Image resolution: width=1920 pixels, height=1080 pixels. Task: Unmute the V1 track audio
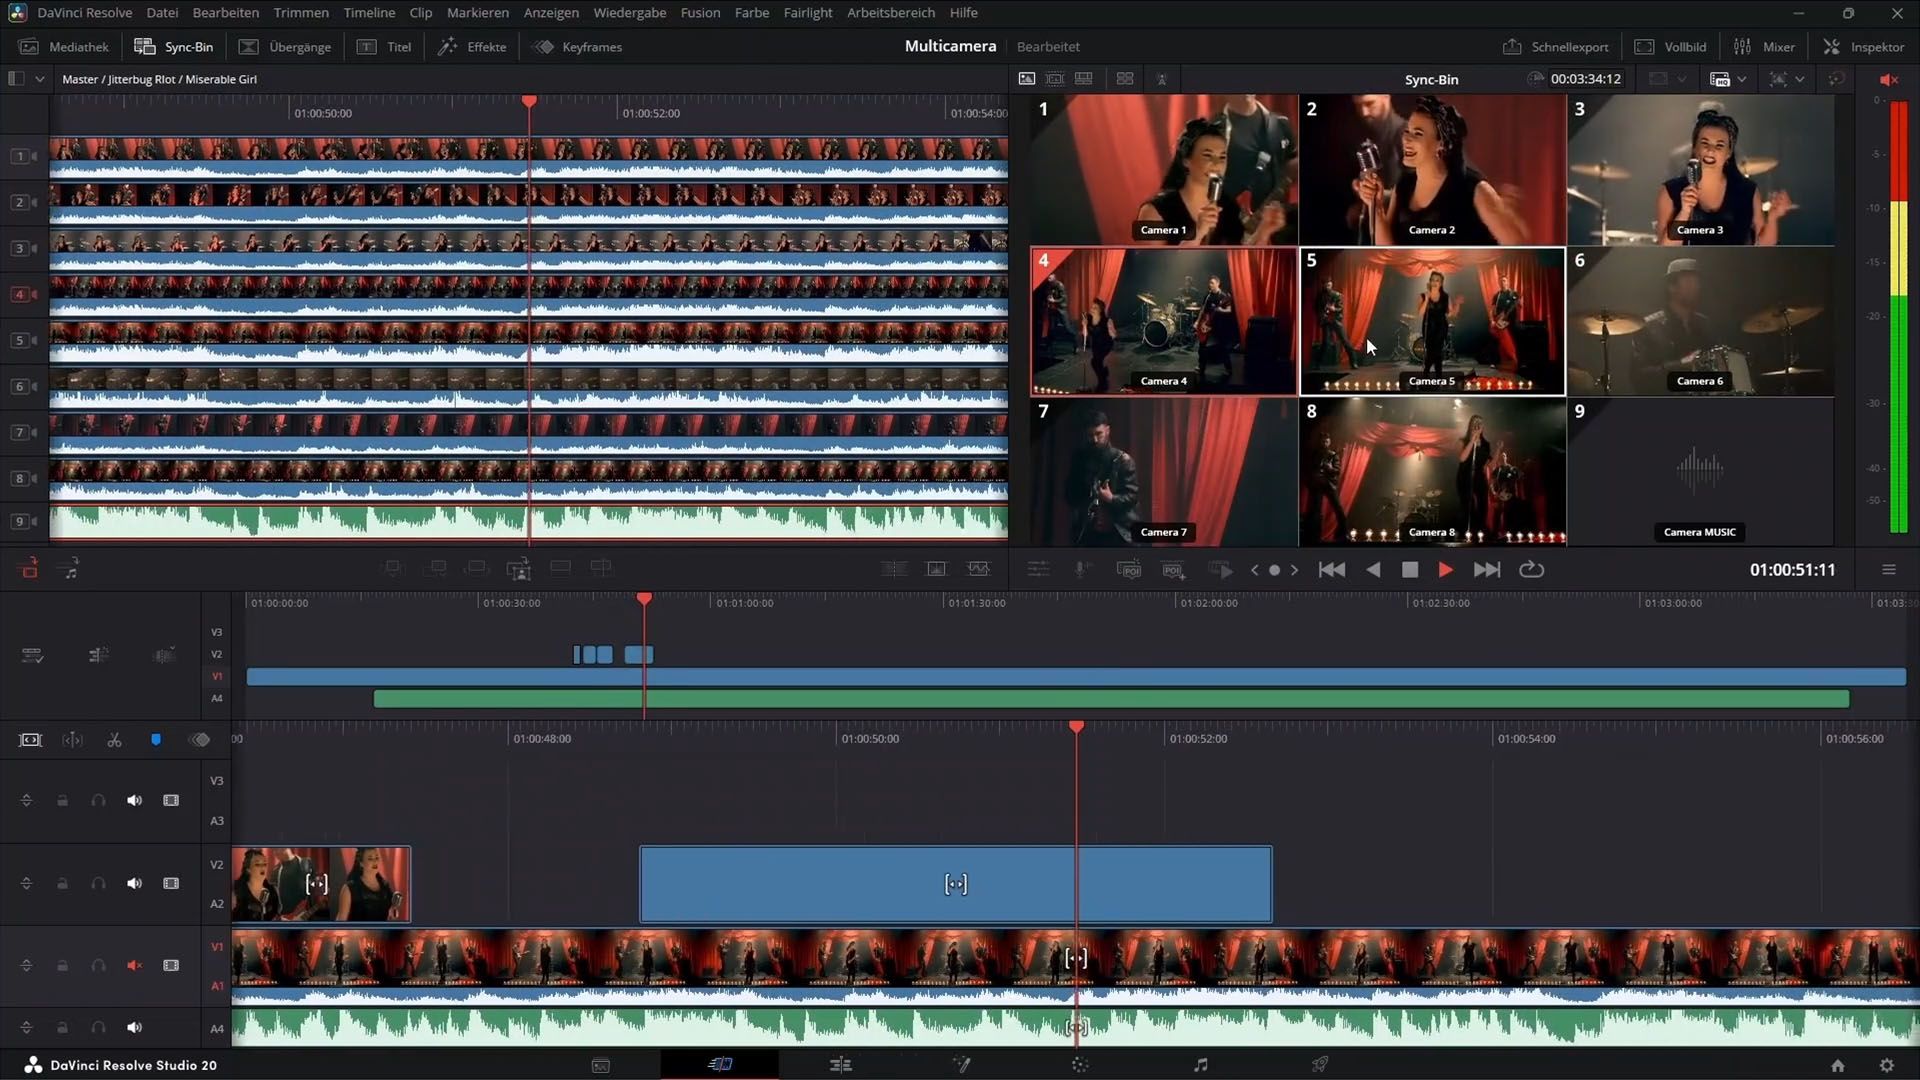[x=134, y=966]
